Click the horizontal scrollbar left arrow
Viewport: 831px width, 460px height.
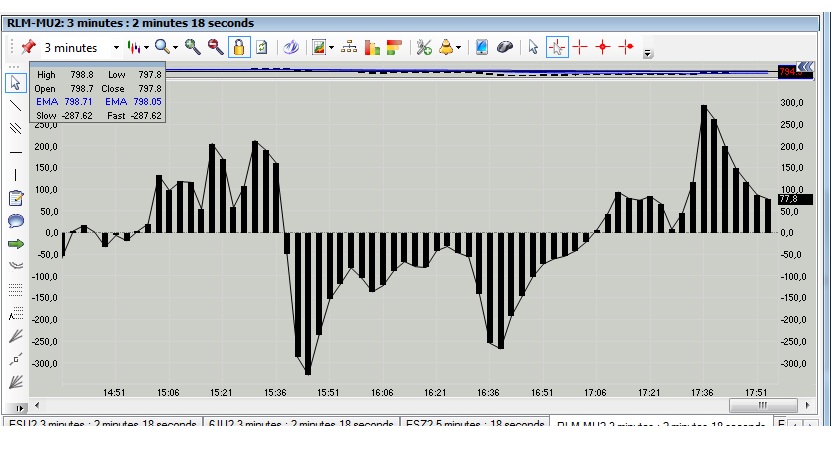[x=37, y=405]
